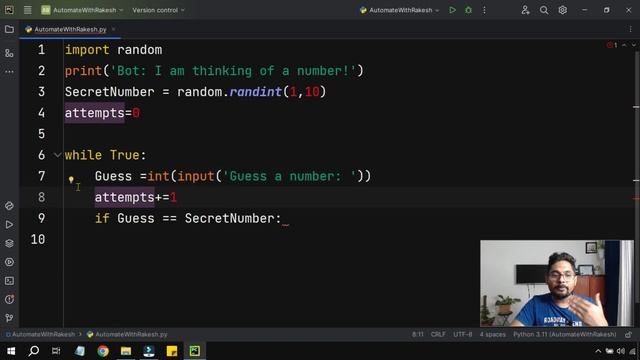Open Search Everywhere magnifier icon
Screen dimensions: 640x360
pyautogui.click(x=544, y=10)
